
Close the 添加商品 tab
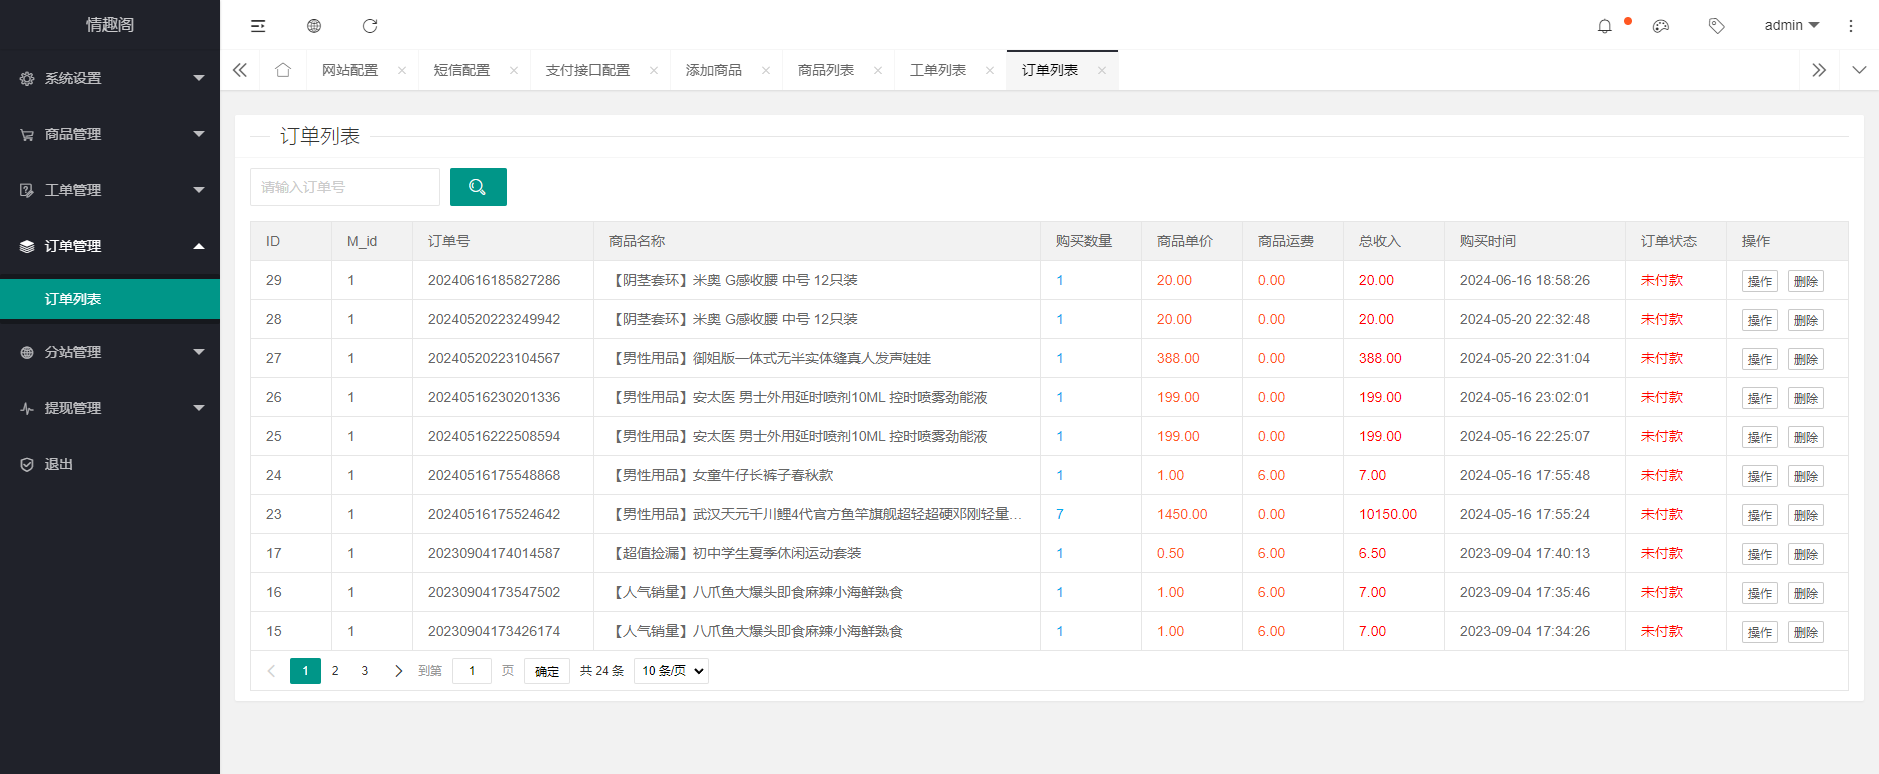tap(766, 70)
